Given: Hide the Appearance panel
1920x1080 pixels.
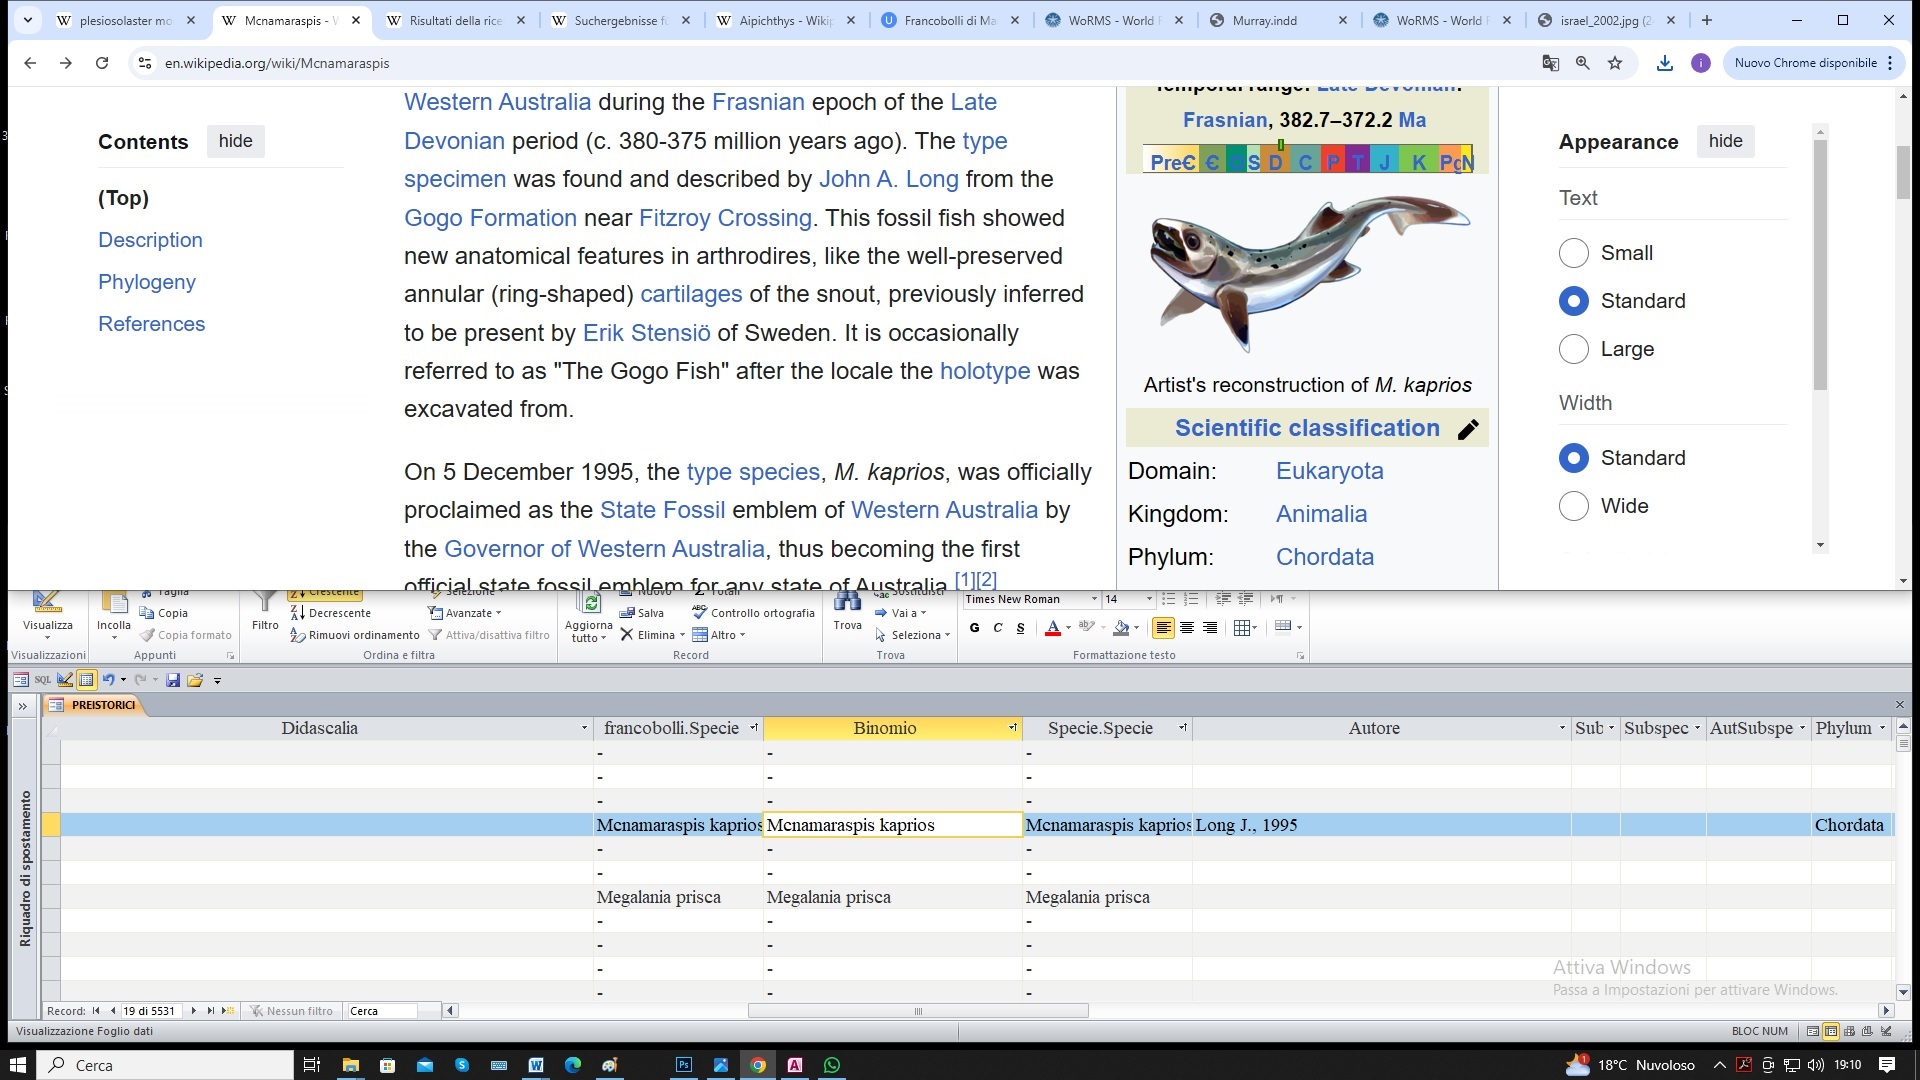Looking at the screenshot, I should click(1725, 141).
